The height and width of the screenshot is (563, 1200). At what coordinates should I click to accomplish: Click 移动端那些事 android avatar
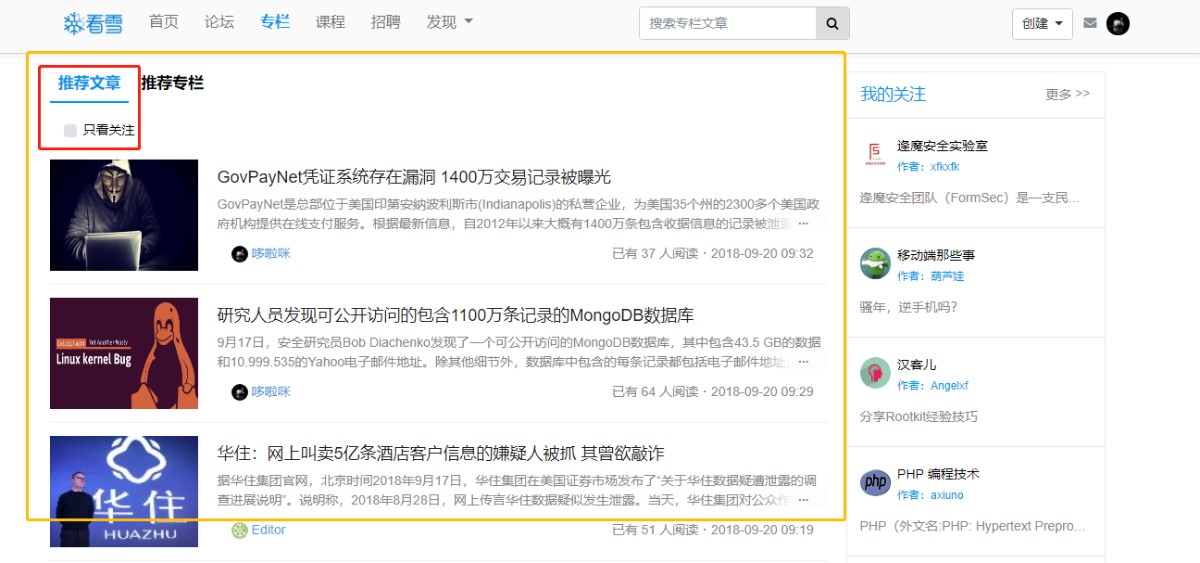pos(875,264)
